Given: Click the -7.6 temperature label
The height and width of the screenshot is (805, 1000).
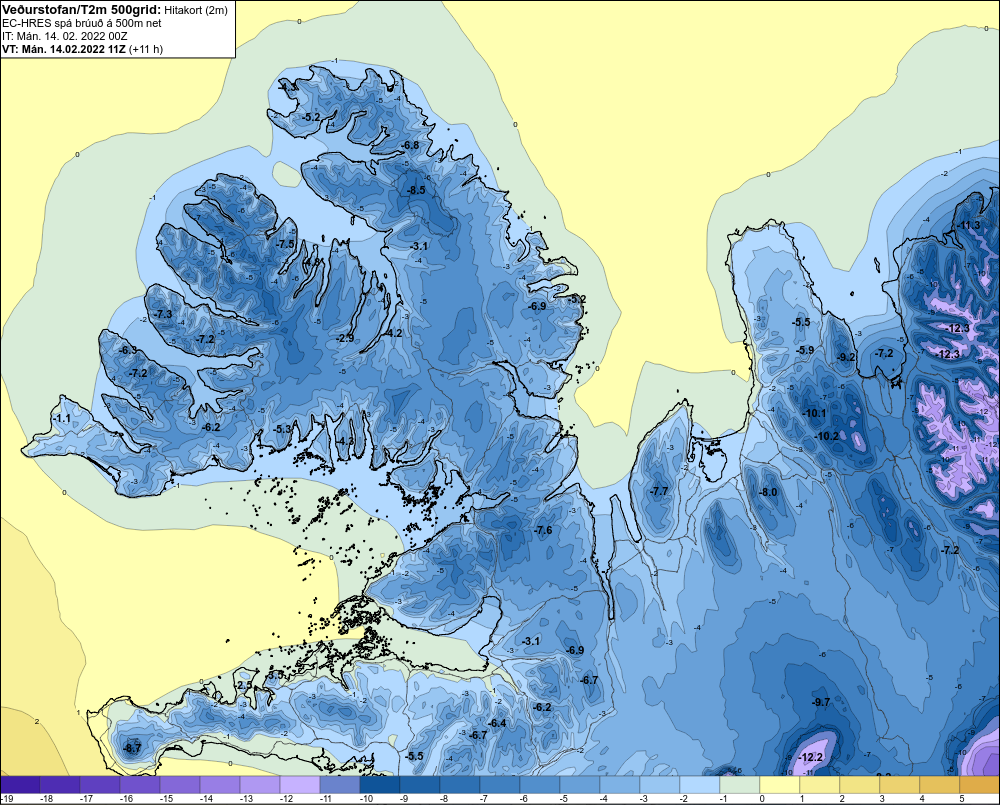Looking at the screenshot, I should click(543, 530).
